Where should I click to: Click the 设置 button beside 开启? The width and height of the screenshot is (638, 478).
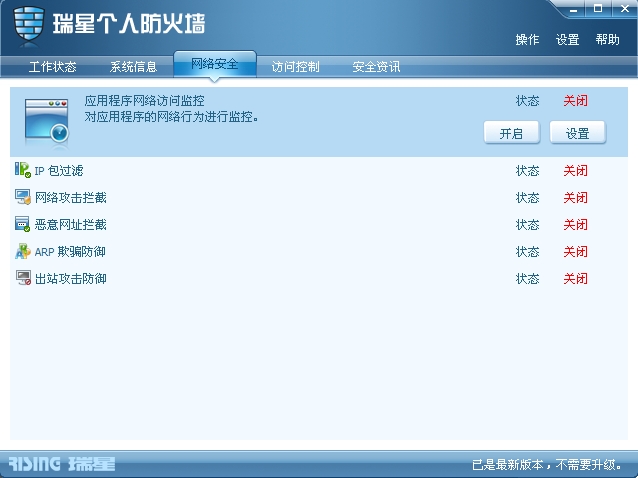[x=578, y=133]
